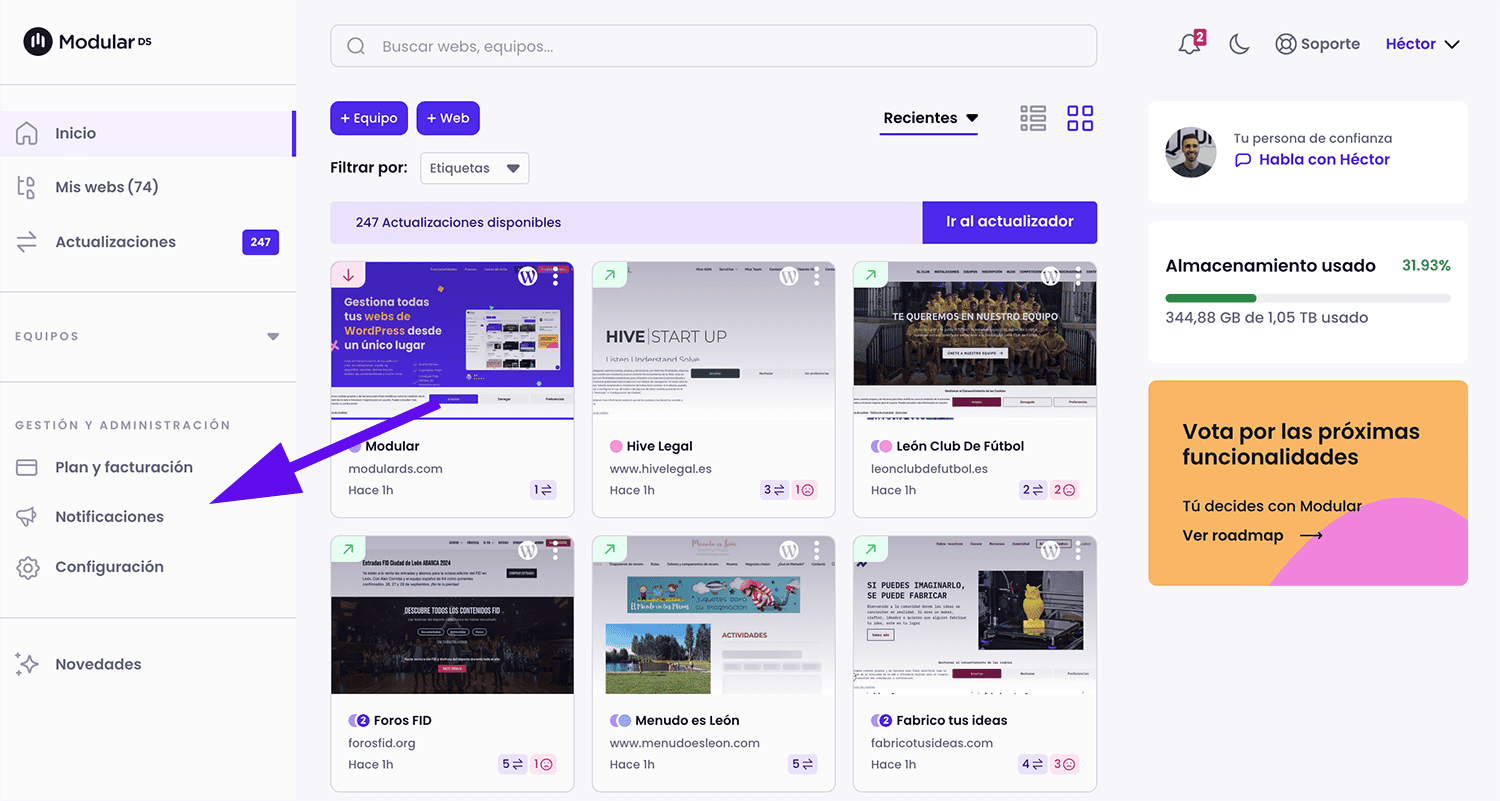
Task: Click the green up status icon on Foros FID card
Action: click(x=348, y=549)
